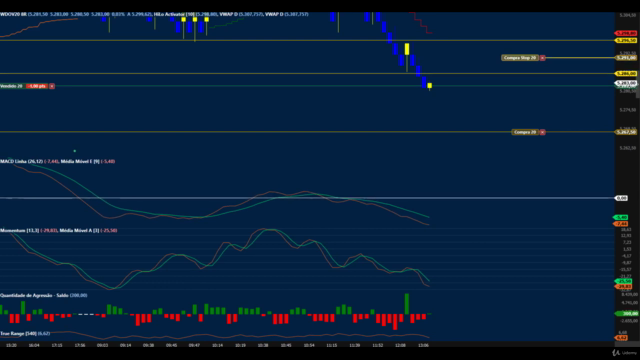Click the Média Móvel A [3] label
Screen dimensions: 640x360
point(79,231)
